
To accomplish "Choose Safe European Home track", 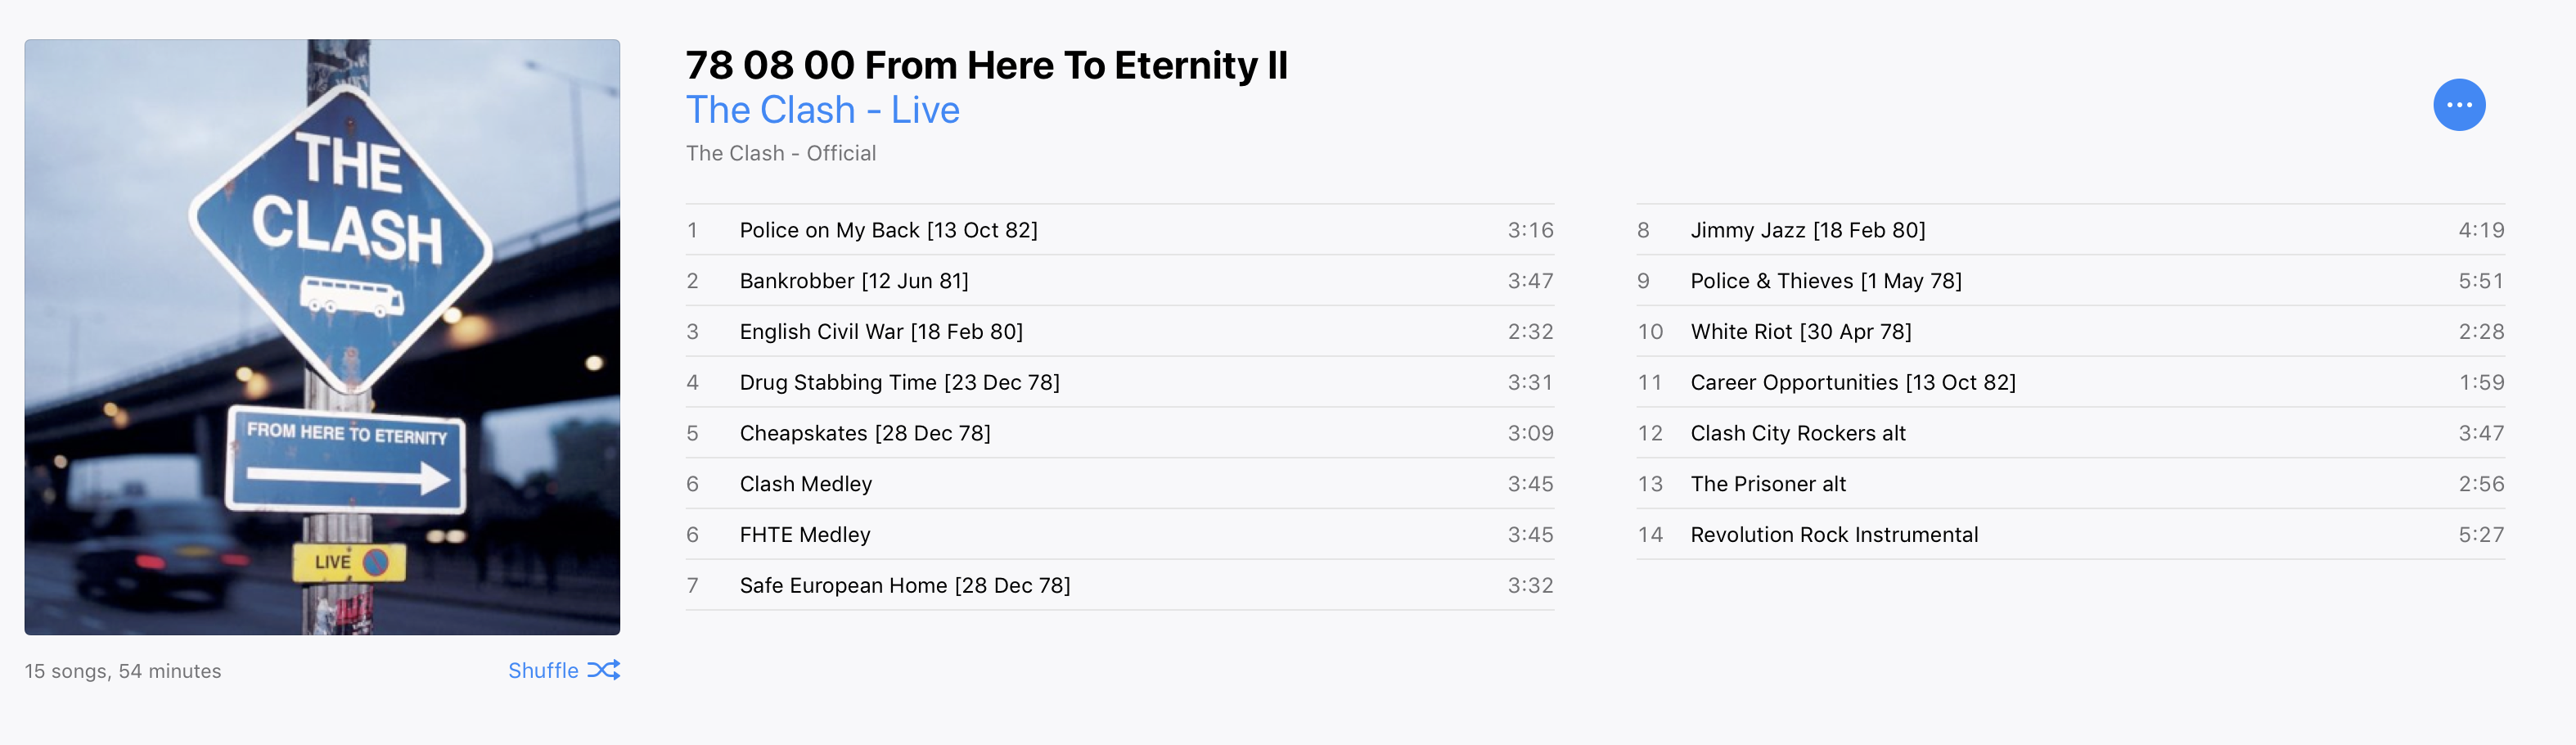I will pos(1119,586).
